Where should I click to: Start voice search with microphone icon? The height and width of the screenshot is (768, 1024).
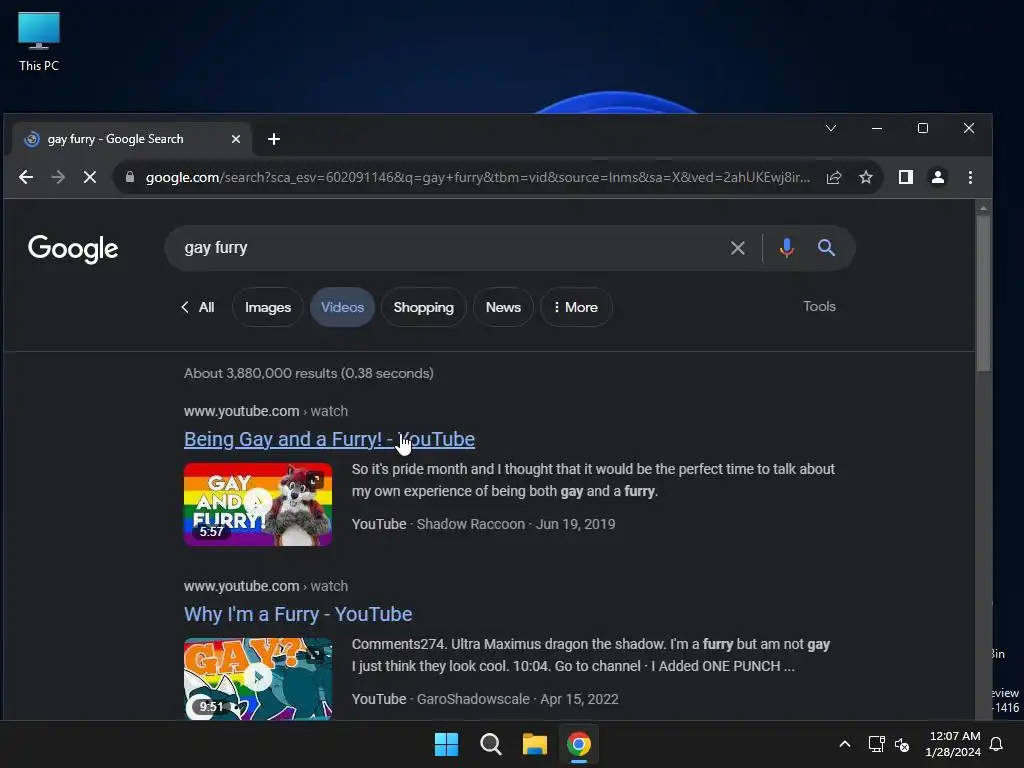point(787,248)
